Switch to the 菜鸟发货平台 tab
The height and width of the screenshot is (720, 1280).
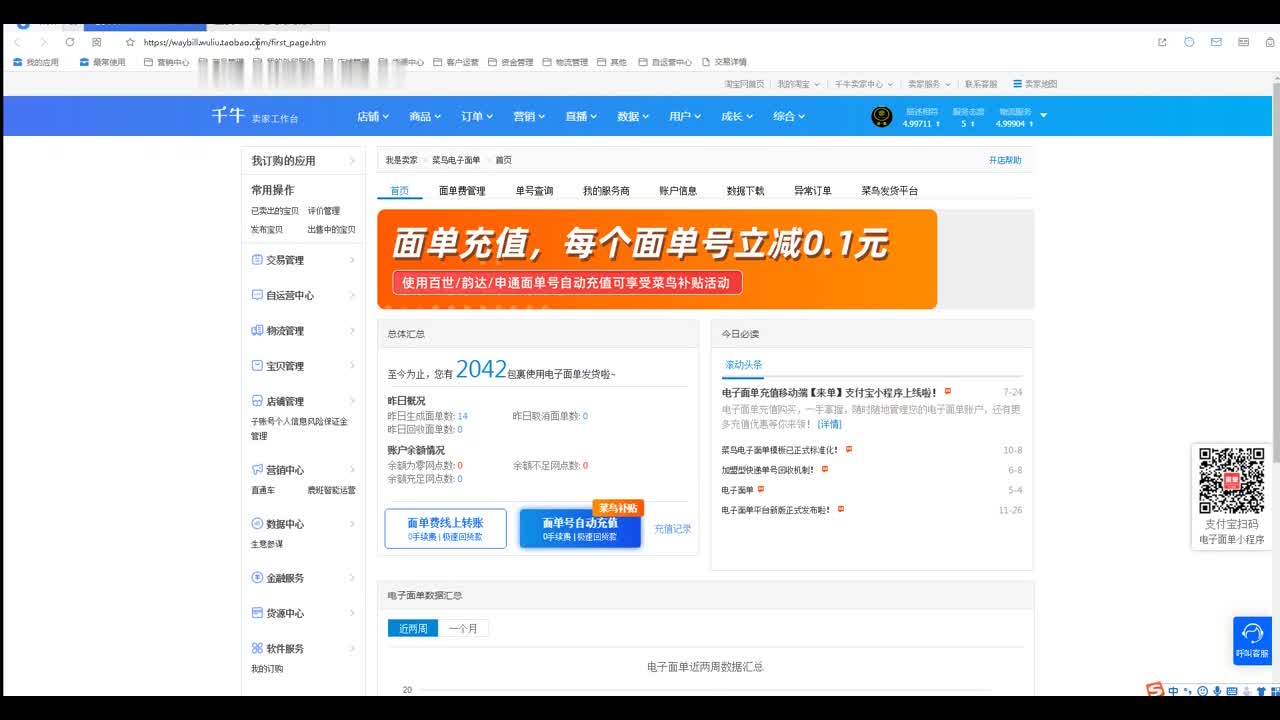pyautogui.click(x=890, y=191)
